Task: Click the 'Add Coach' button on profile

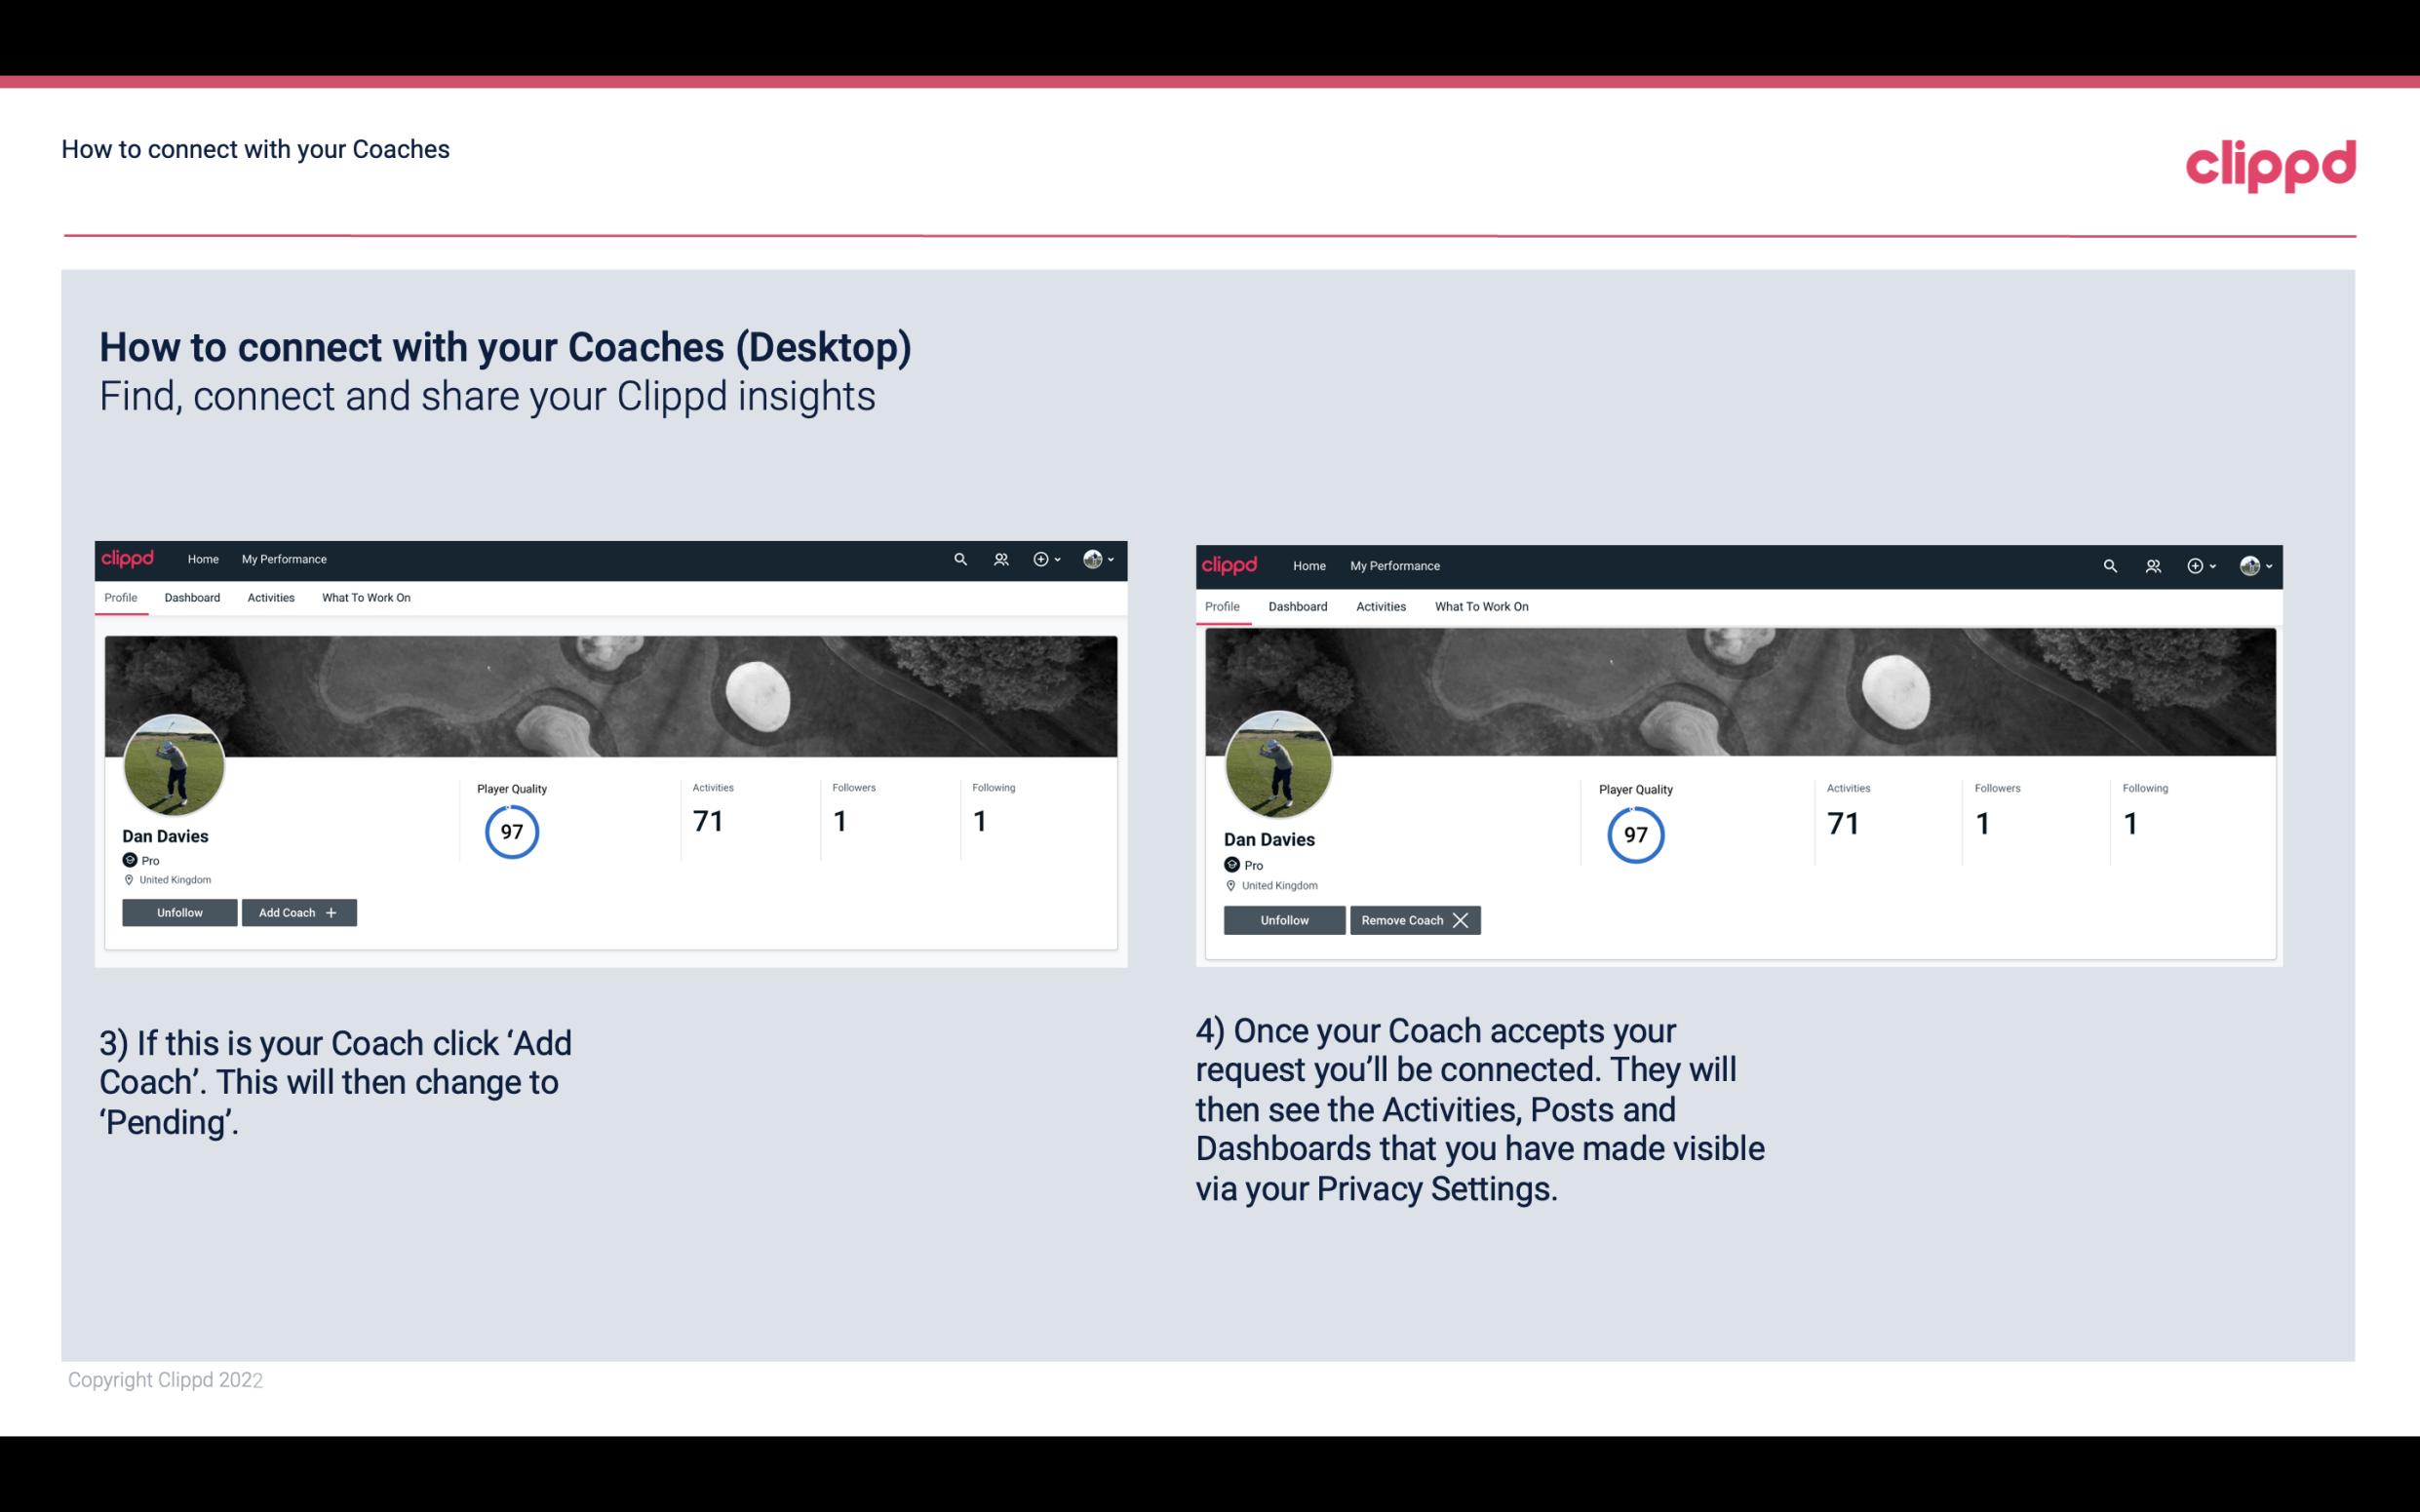Action: pyautogui.click(x=296, y=911)
